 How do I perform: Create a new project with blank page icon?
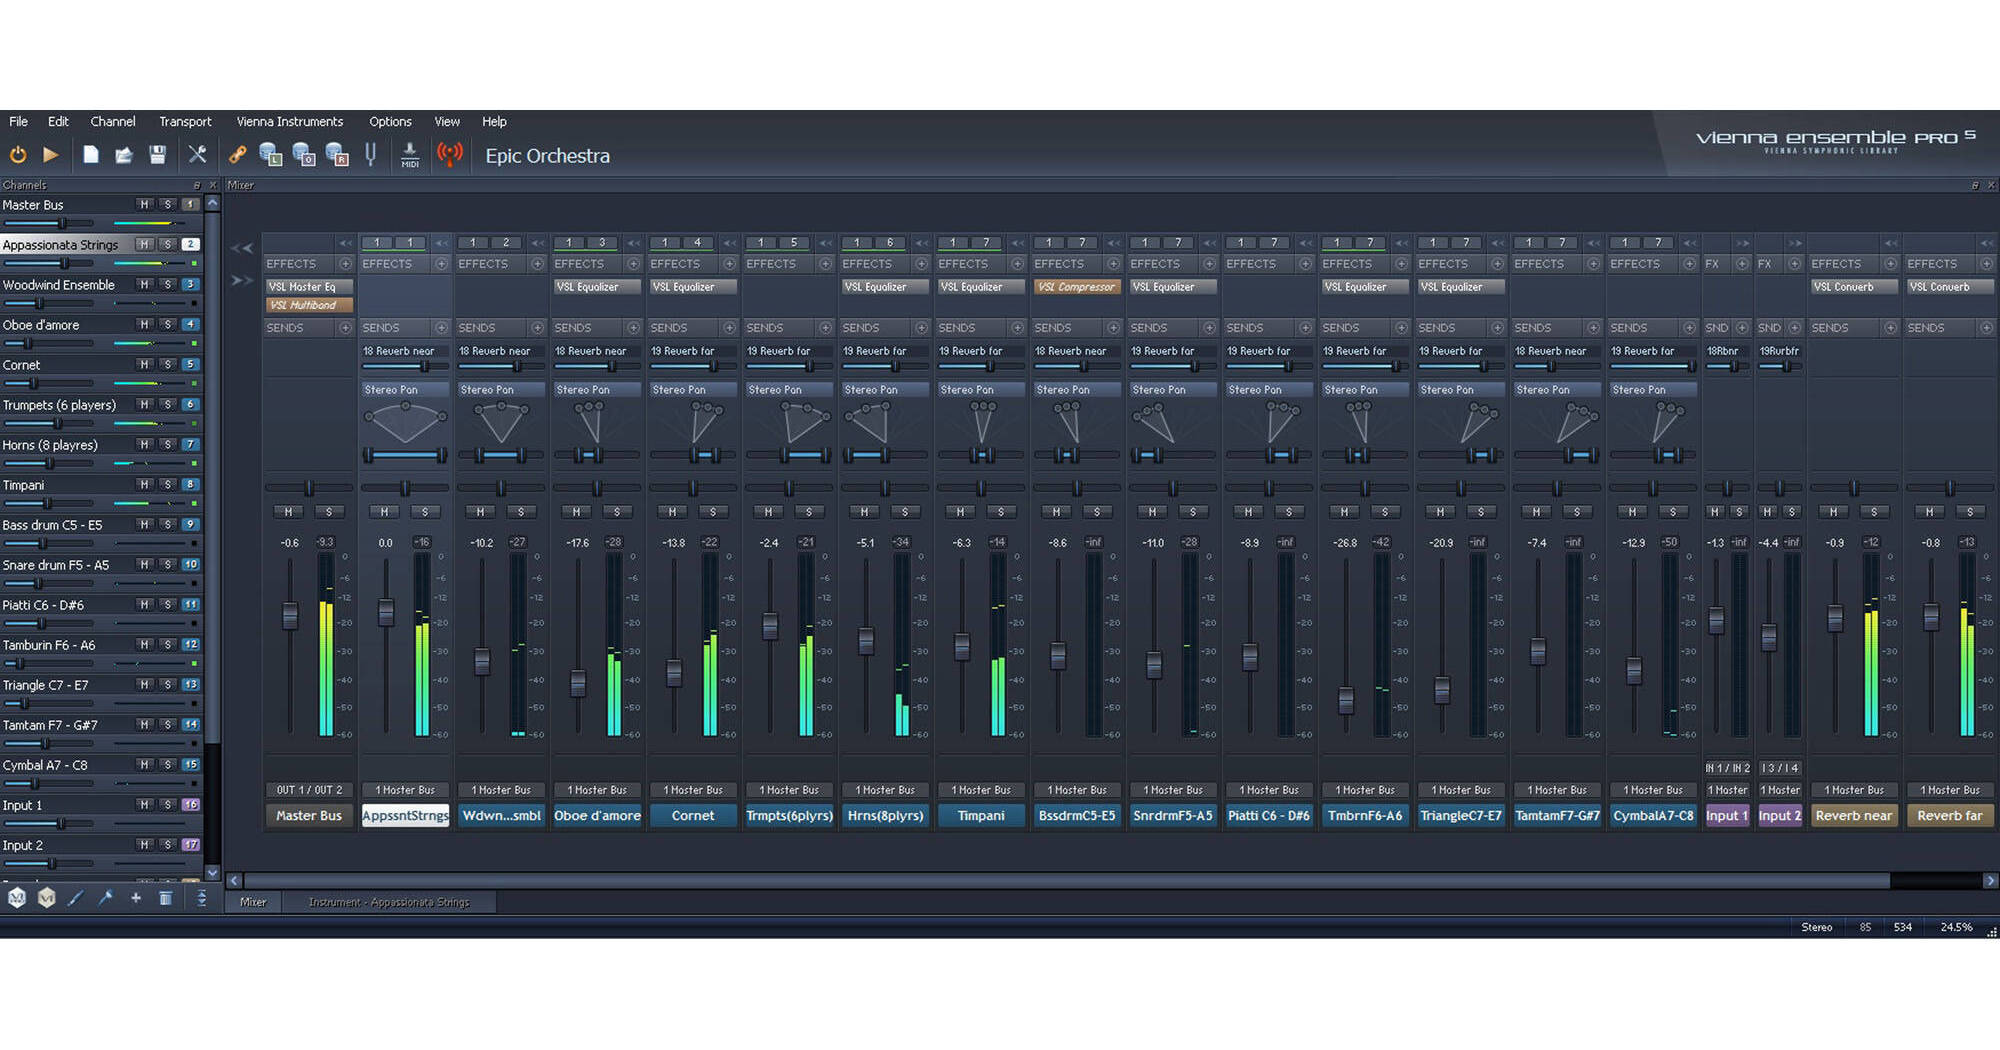tap(91, 155)
